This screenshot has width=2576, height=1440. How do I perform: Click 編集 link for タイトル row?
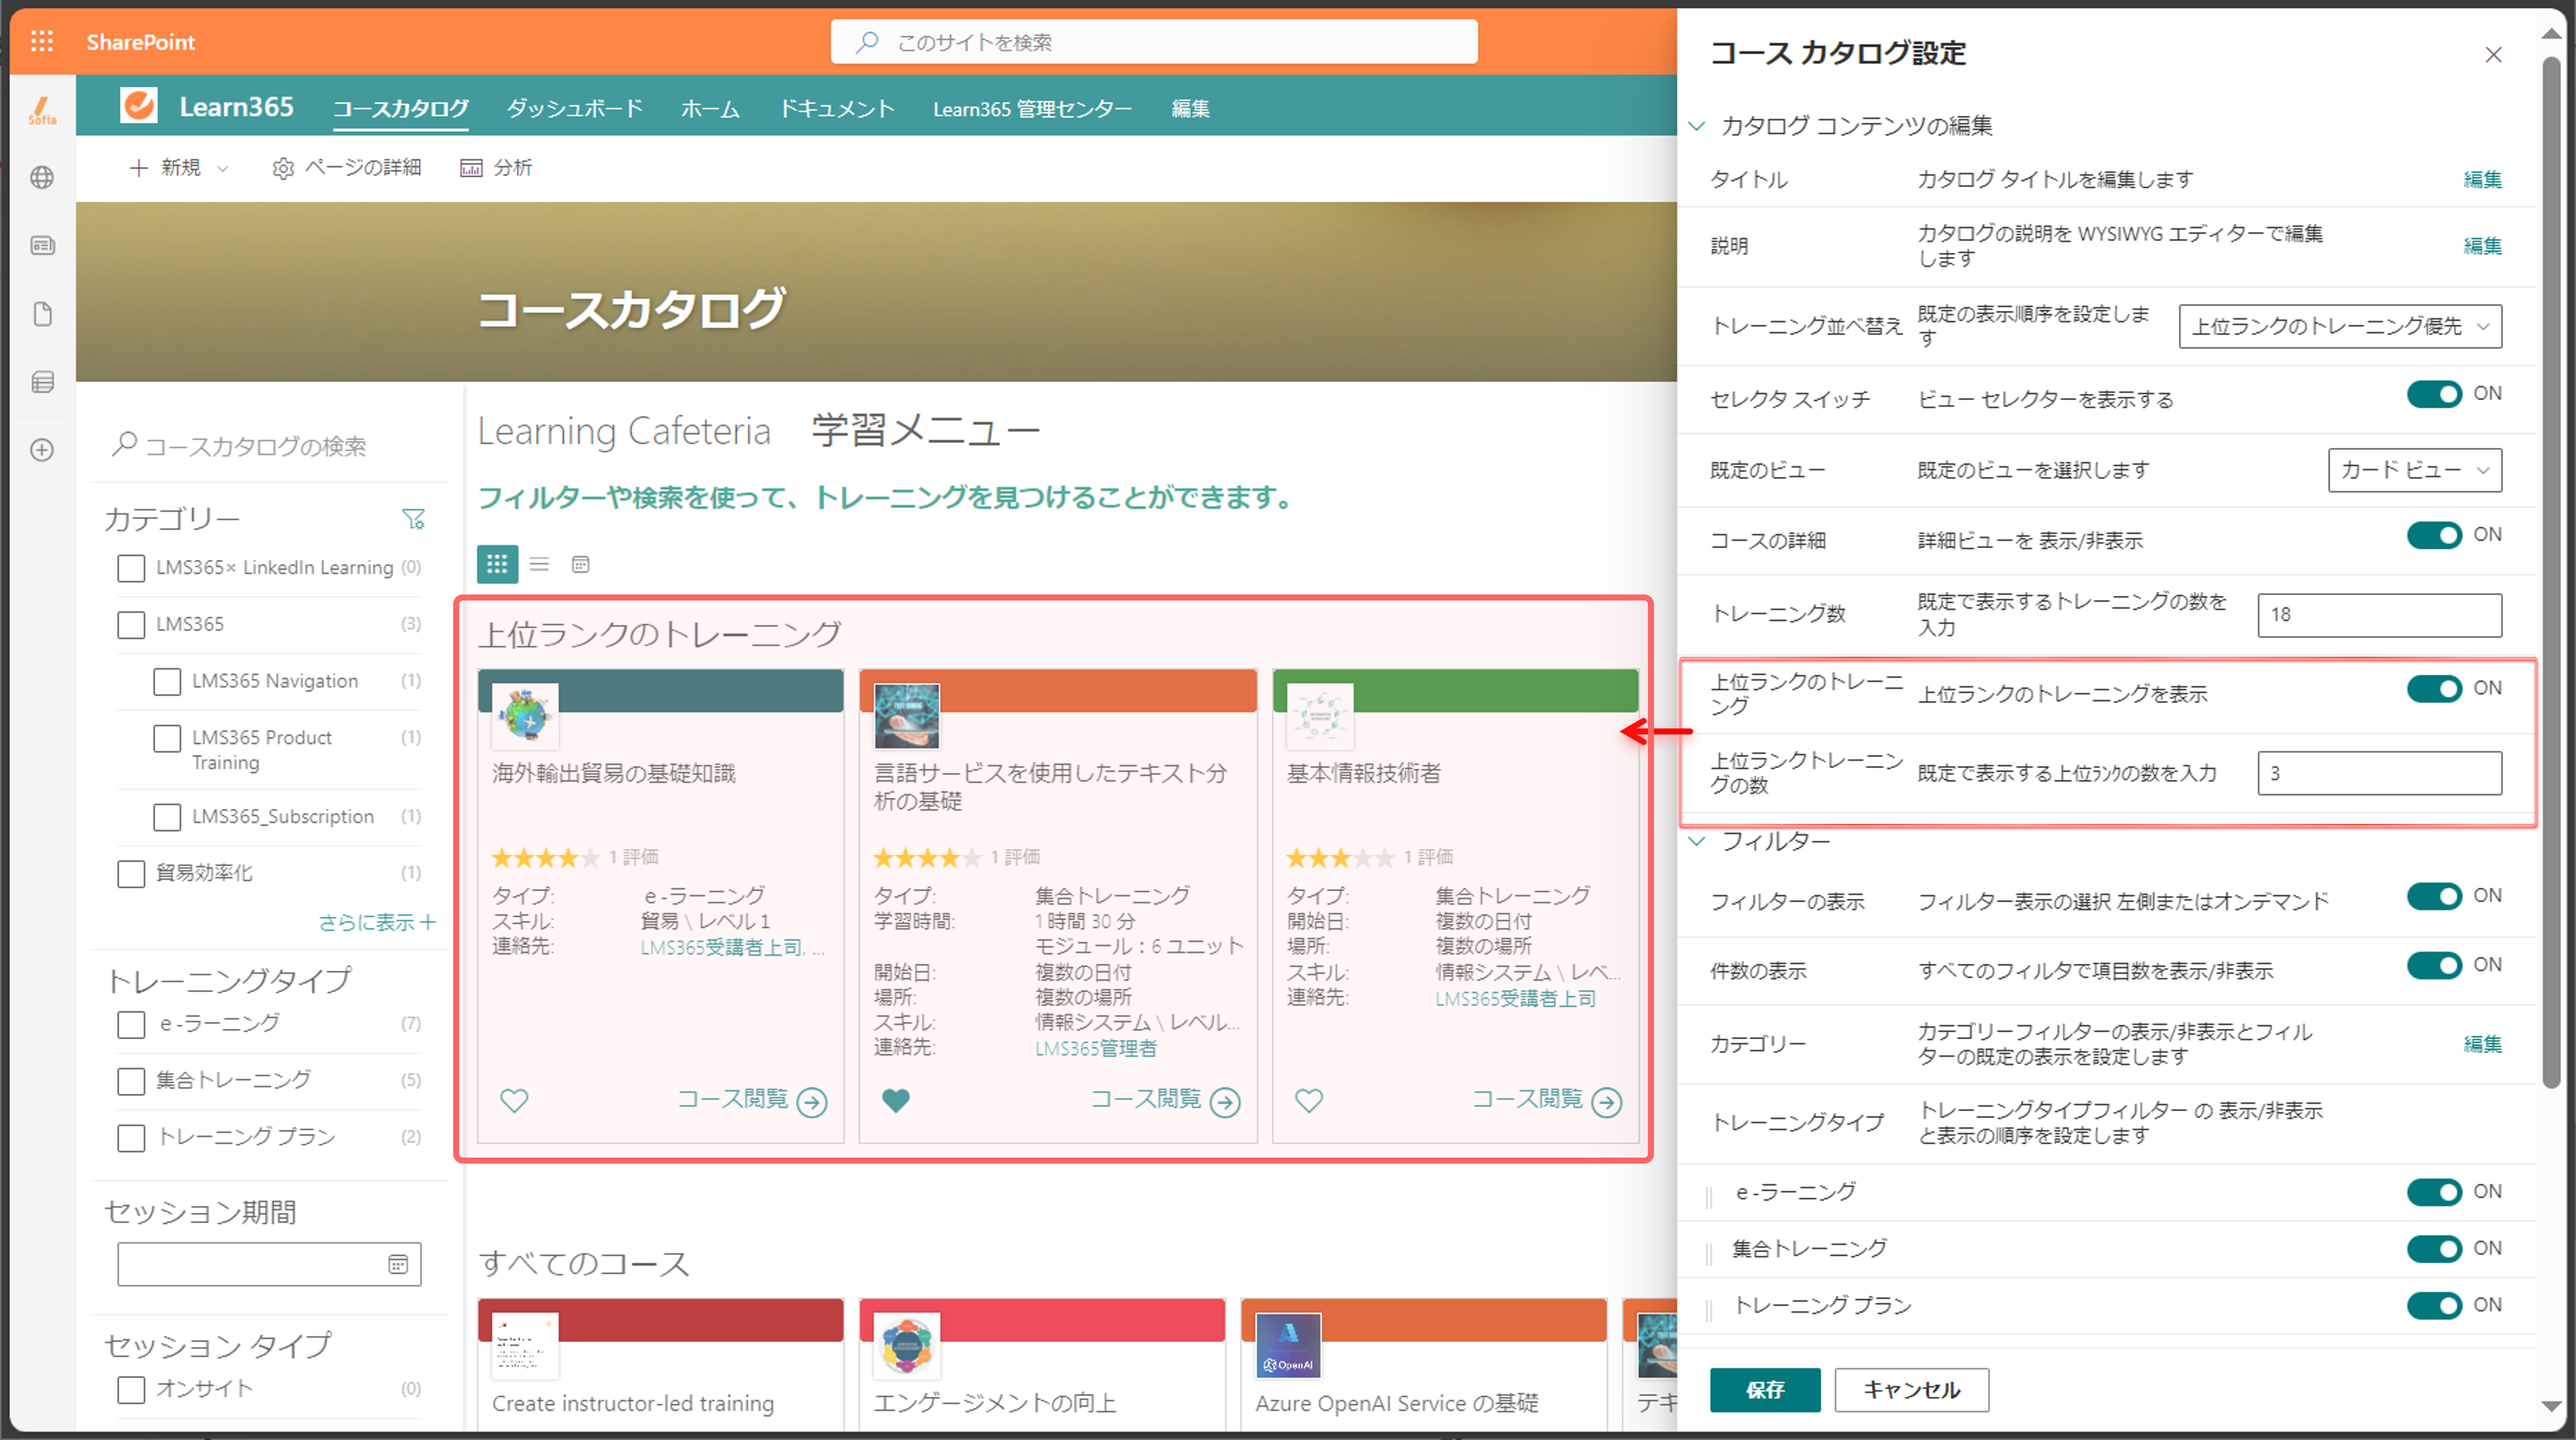click(2482, 180)
